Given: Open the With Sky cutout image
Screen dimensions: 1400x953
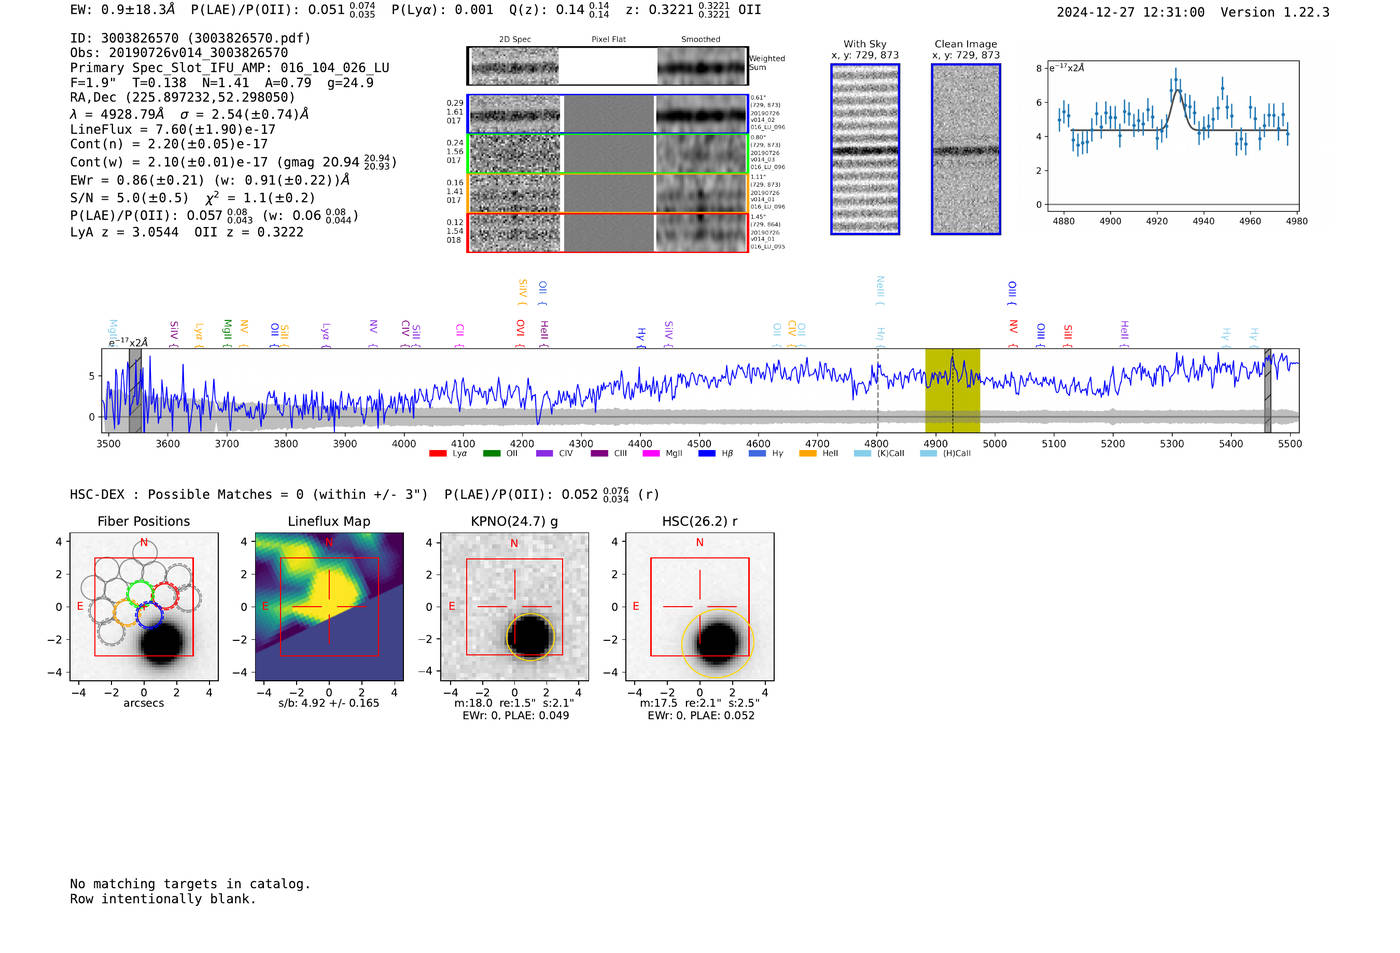Looking at the screenshot, I should click(865, 149).
